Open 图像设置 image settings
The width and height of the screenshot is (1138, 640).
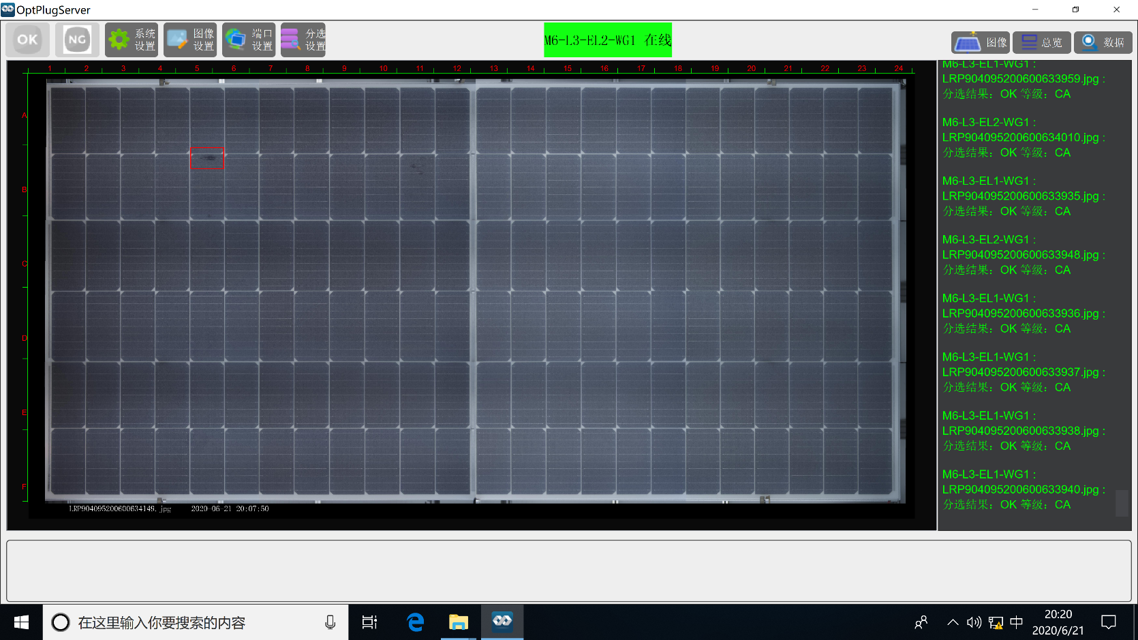pyautogui.click(x=190, y=40)
